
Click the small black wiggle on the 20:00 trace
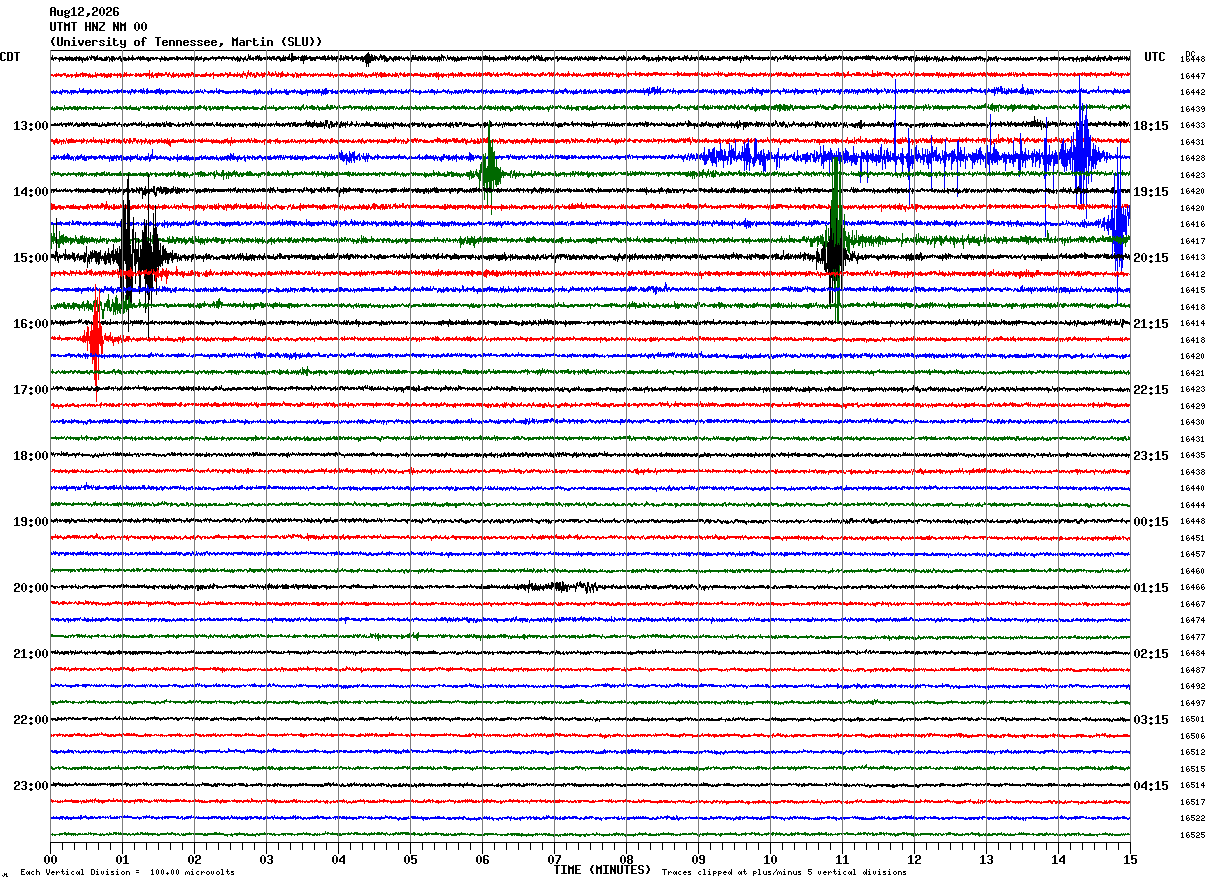560,587
